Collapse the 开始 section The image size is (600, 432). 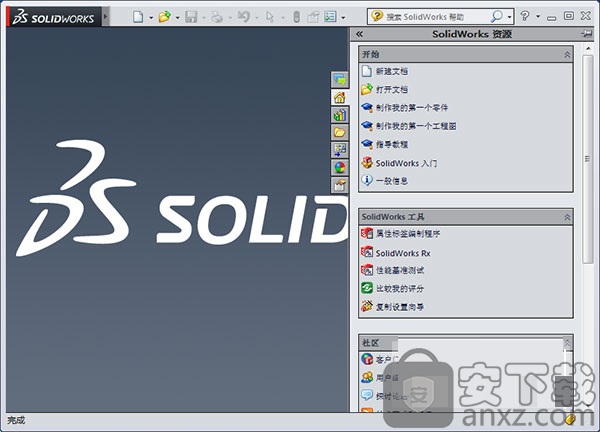tap(567, 55)
